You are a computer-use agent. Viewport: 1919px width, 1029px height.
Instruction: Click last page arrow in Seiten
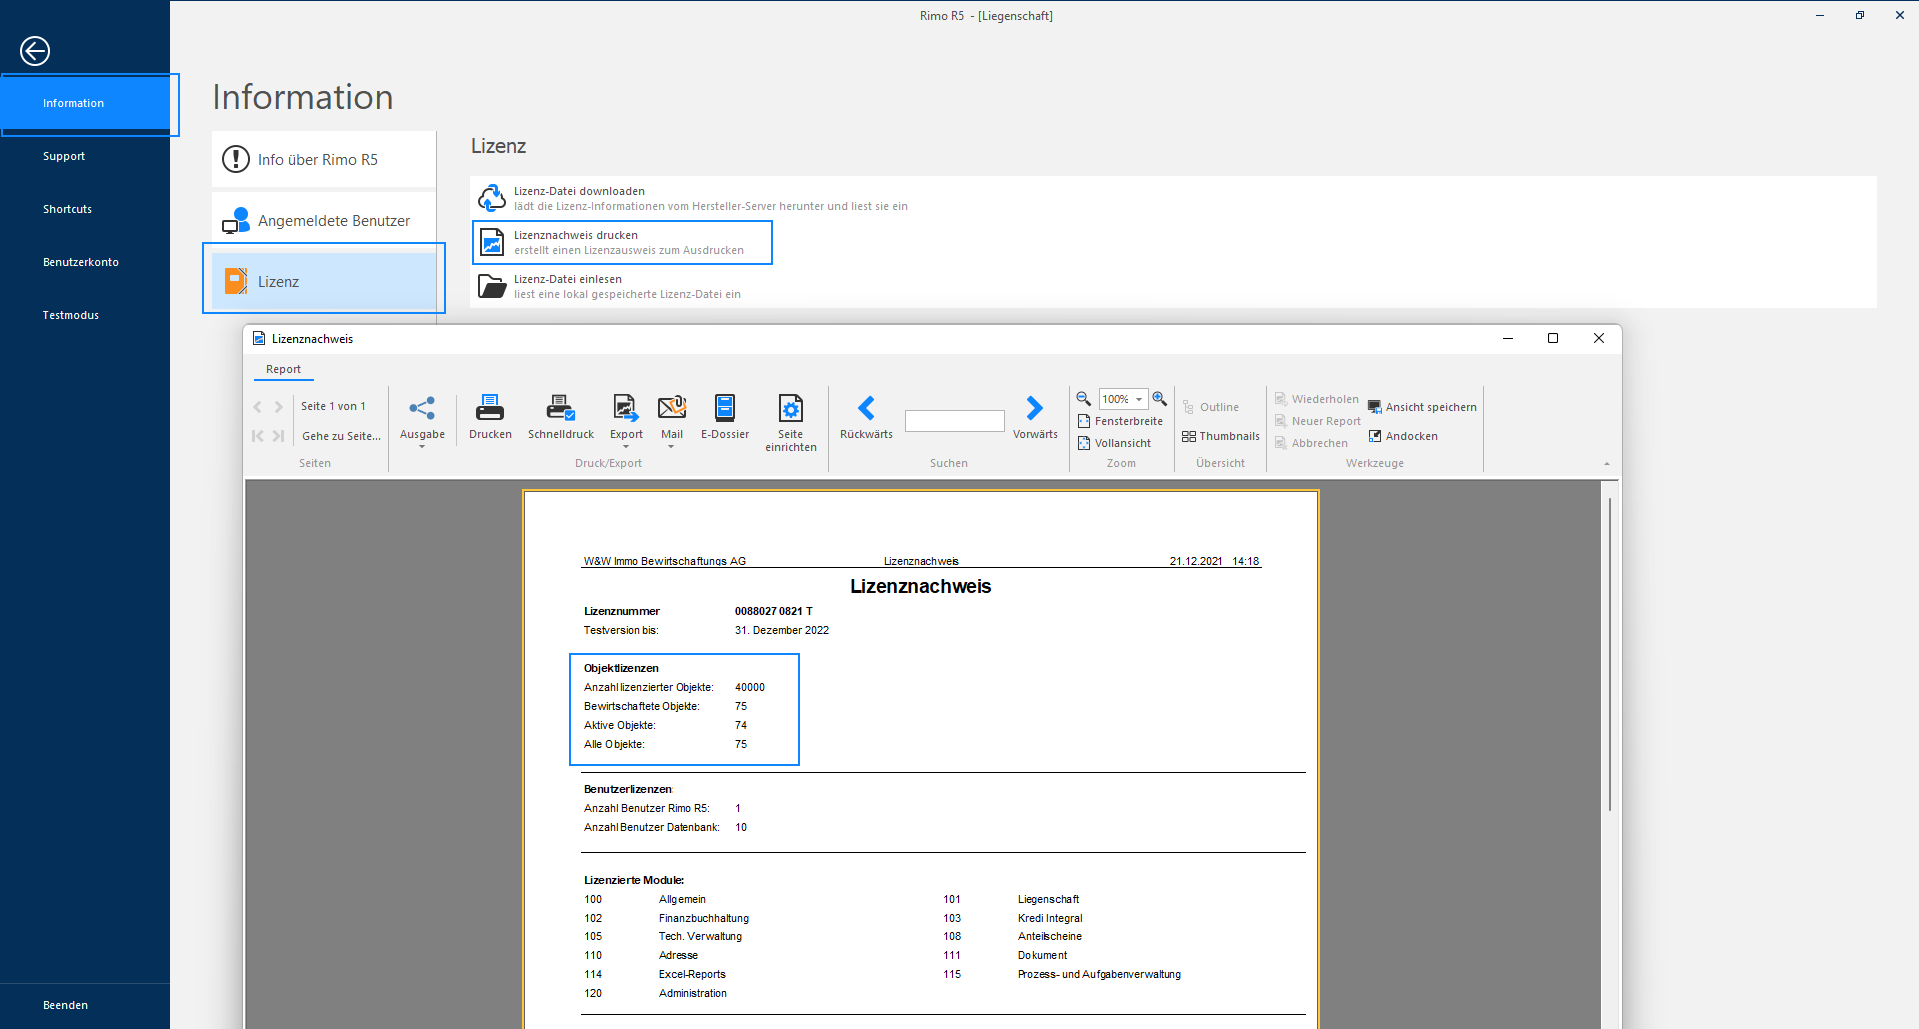279,436
